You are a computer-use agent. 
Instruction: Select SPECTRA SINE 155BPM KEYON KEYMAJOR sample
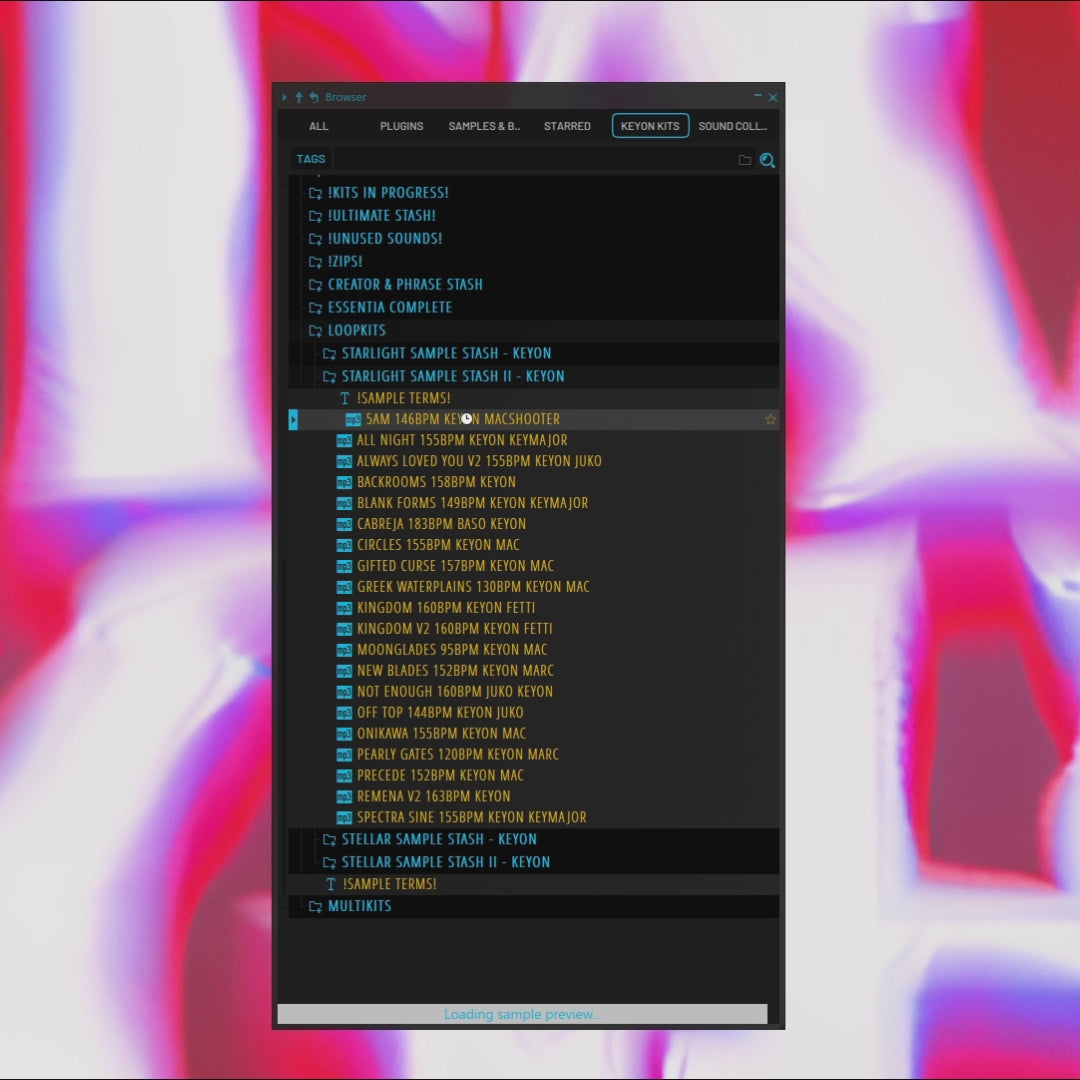[x=471, y=817]
